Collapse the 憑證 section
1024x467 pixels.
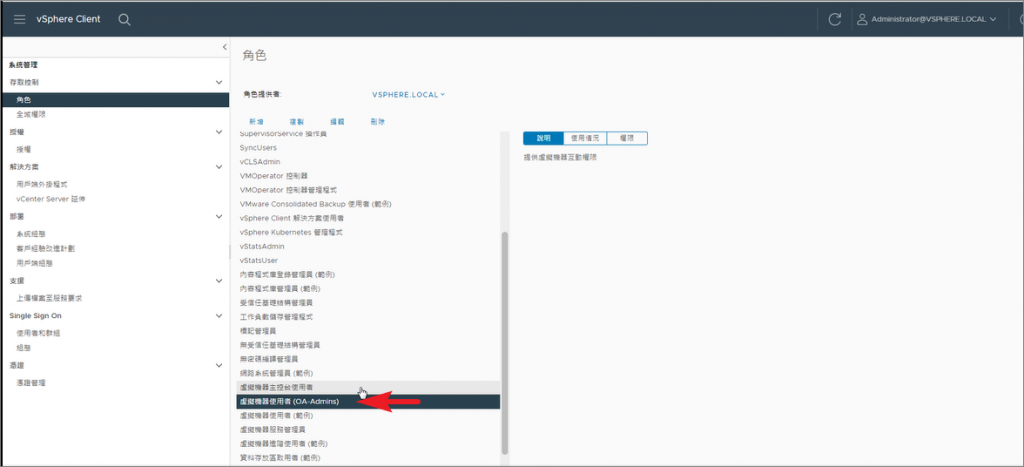coord(219,365)
